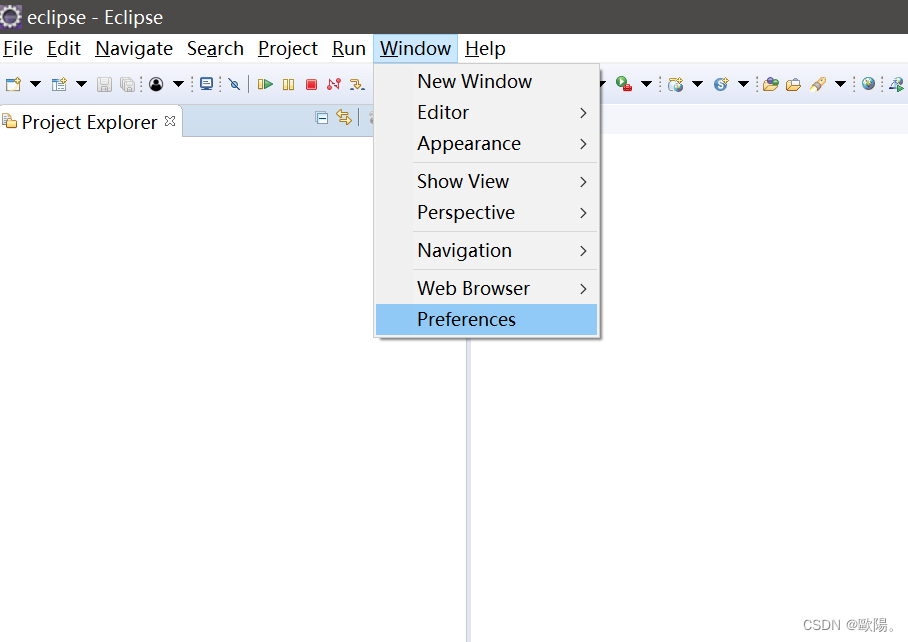908x642 pixels.
Task: Click the Collapse All icon in Project Explorer
Action: coord(321,118)
